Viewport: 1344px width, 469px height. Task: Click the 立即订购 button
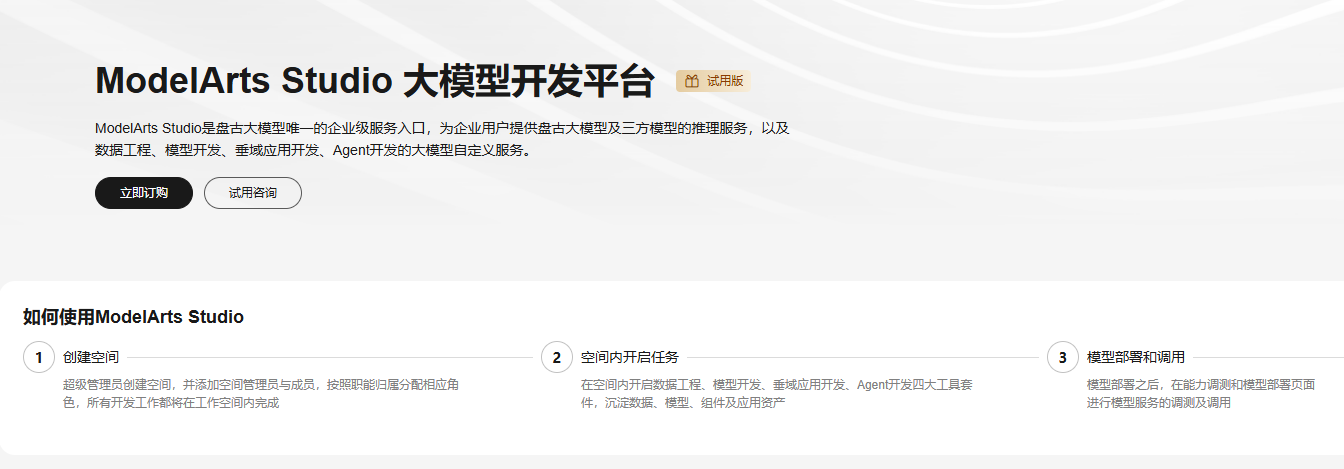(144, 193)
